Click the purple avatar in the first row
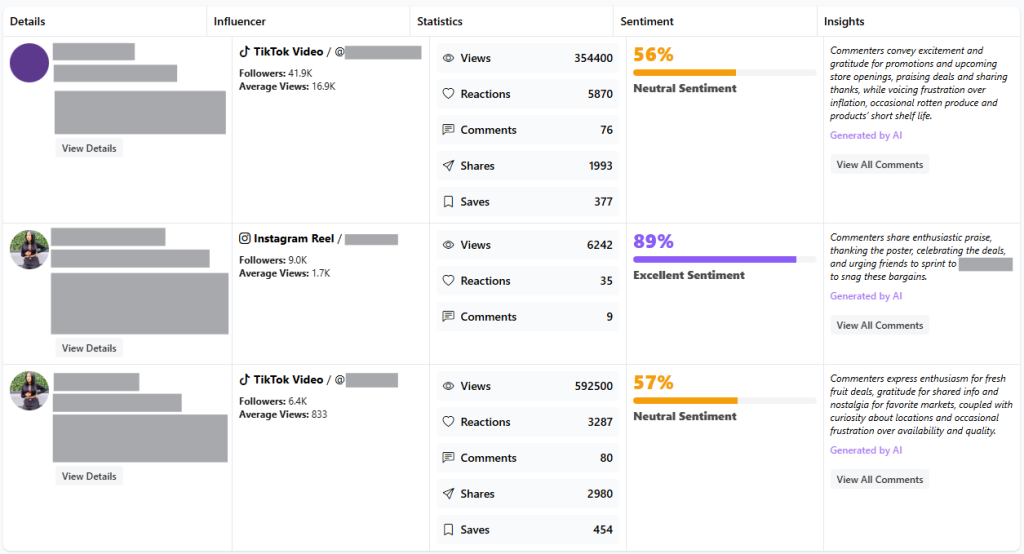 click(x=29, y=63)
